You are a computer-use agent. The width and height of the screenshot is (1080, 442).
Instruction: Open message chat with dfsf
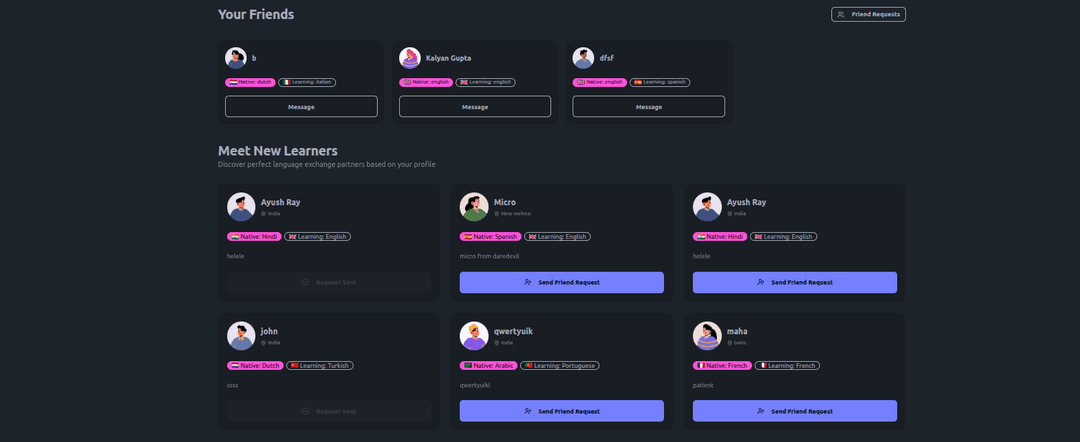[649, 107]
